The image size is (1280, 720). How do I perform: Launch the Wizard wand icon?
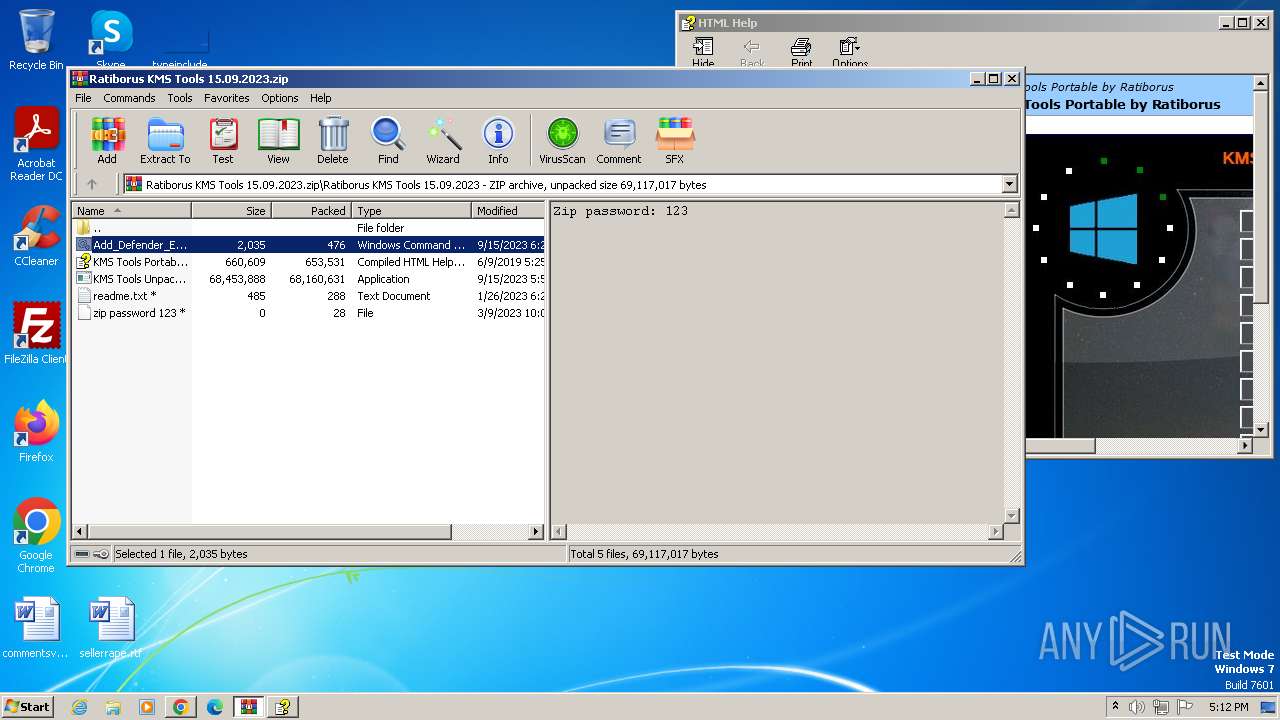(443, 140)
